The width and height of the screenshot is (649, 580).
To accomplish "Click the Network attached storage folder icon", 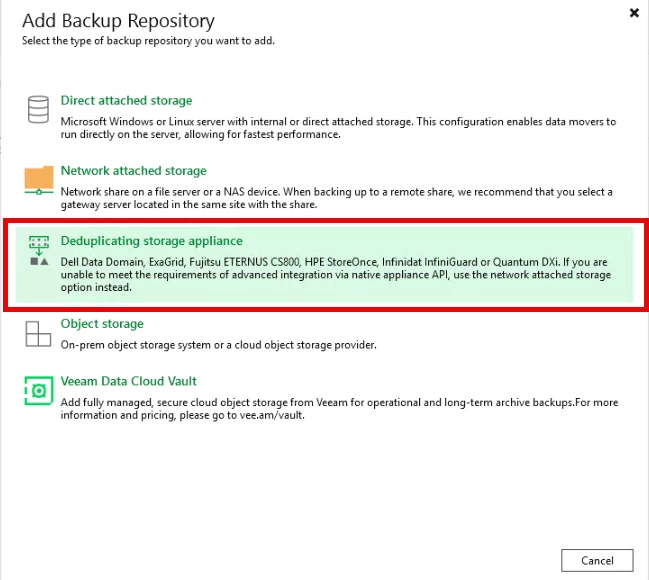I will [39, 180].
